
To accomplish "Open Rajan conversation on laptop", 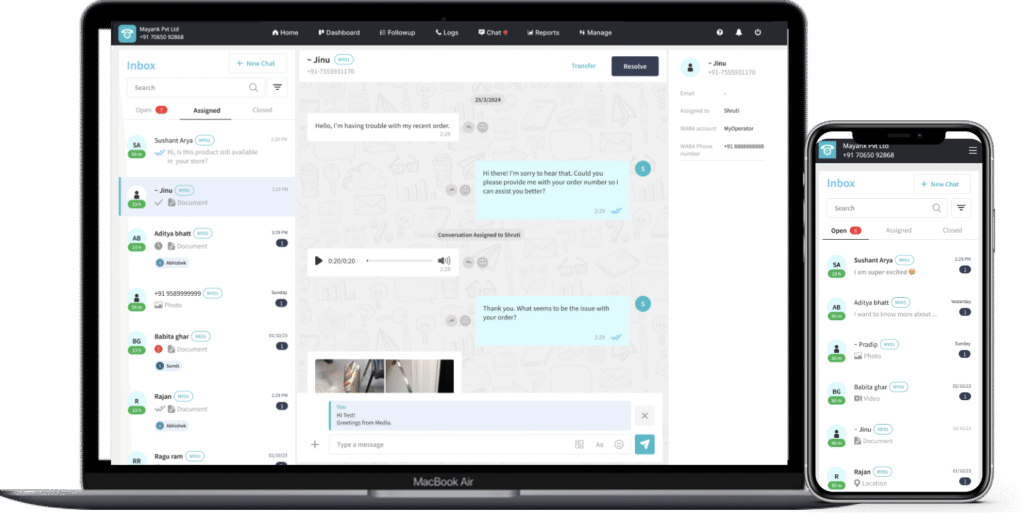I will (208, 410).
